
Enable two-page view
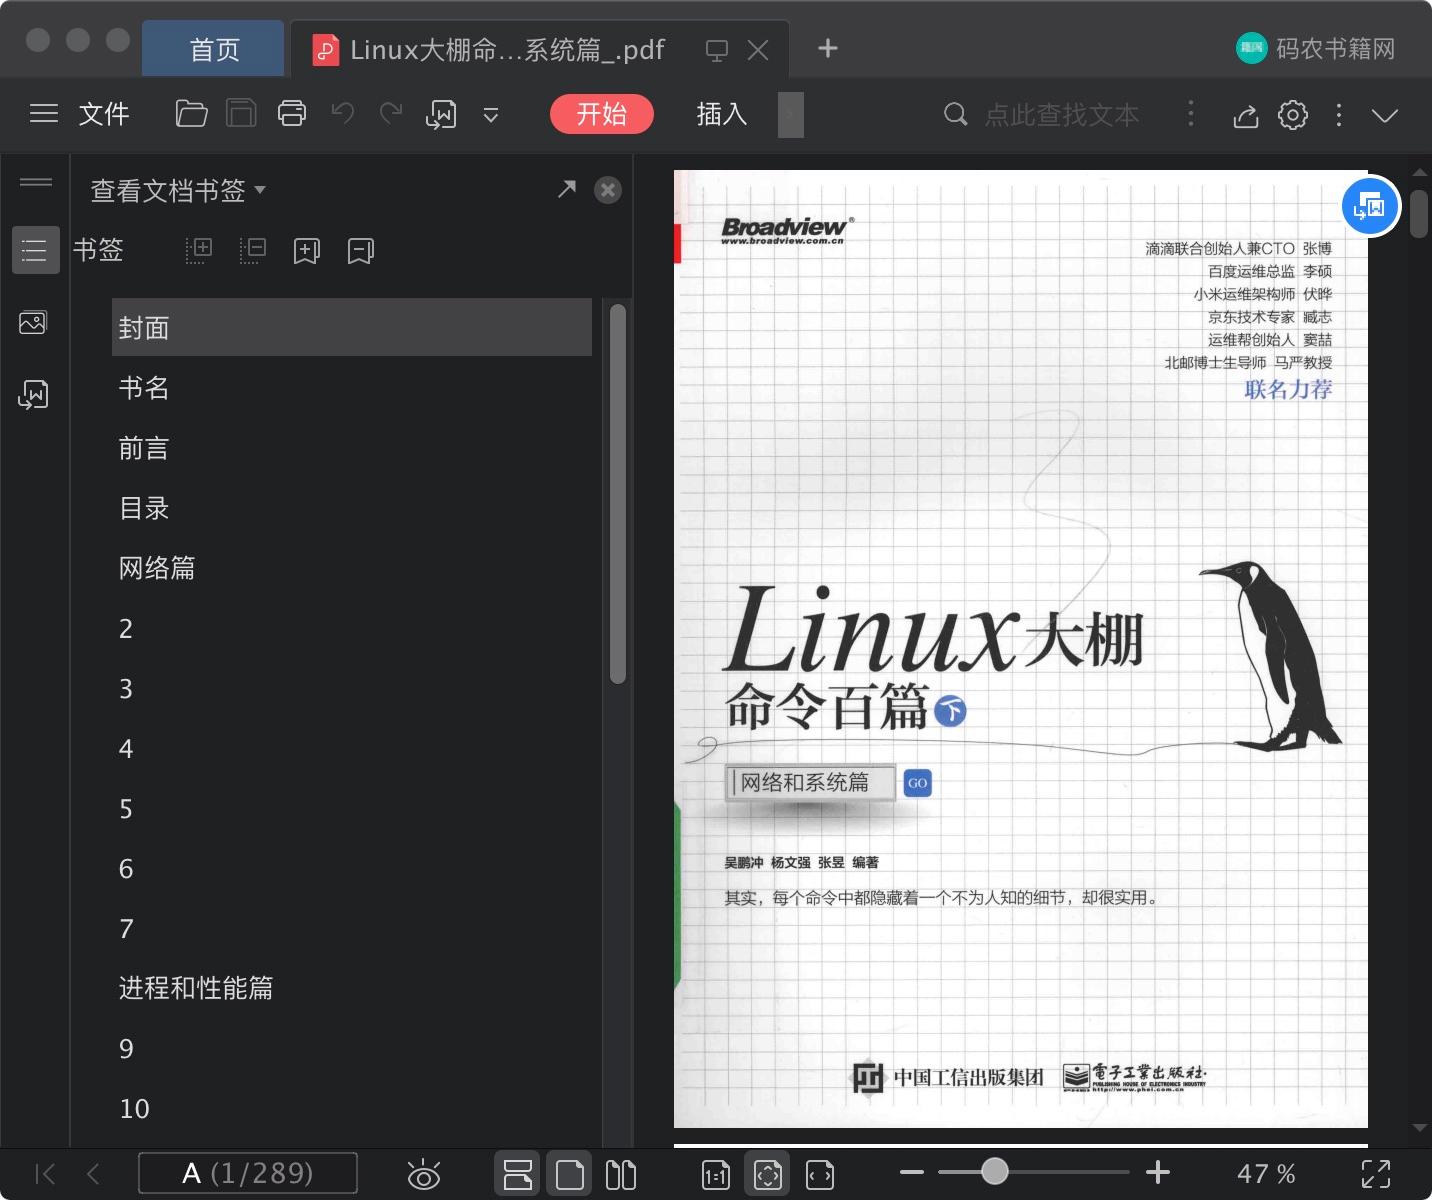621,1174
